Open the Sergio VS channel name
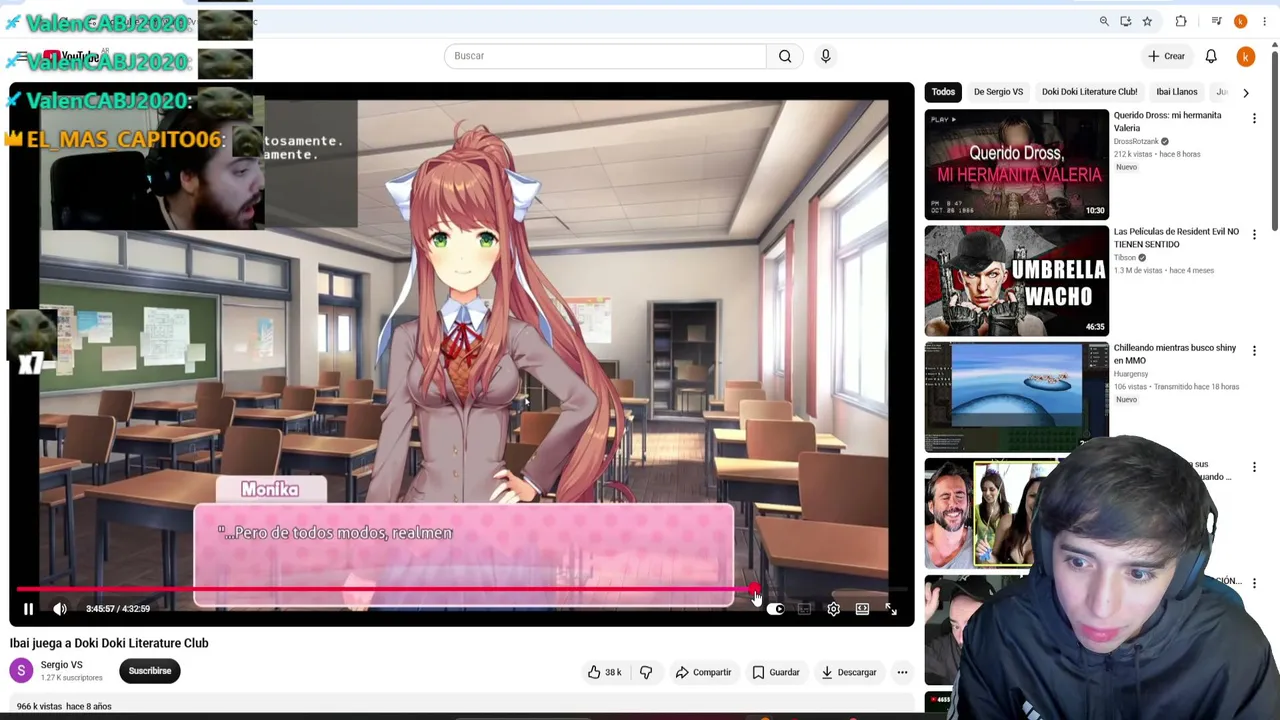 click(x=61, y=665)
